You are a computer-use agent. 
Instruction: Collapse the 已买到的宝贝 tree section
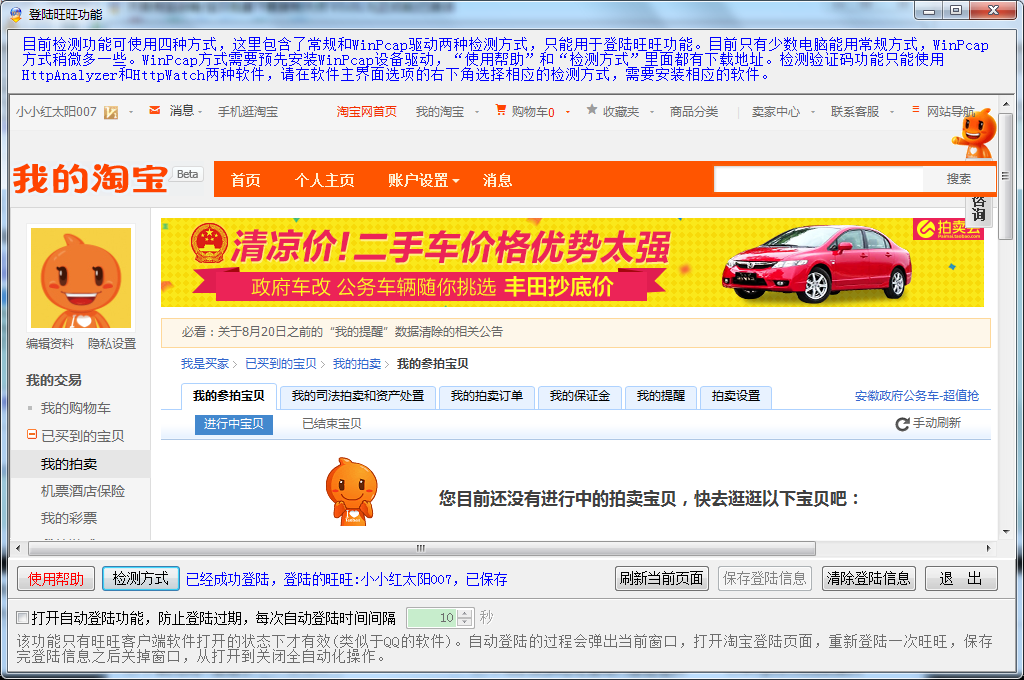(32, 436)
